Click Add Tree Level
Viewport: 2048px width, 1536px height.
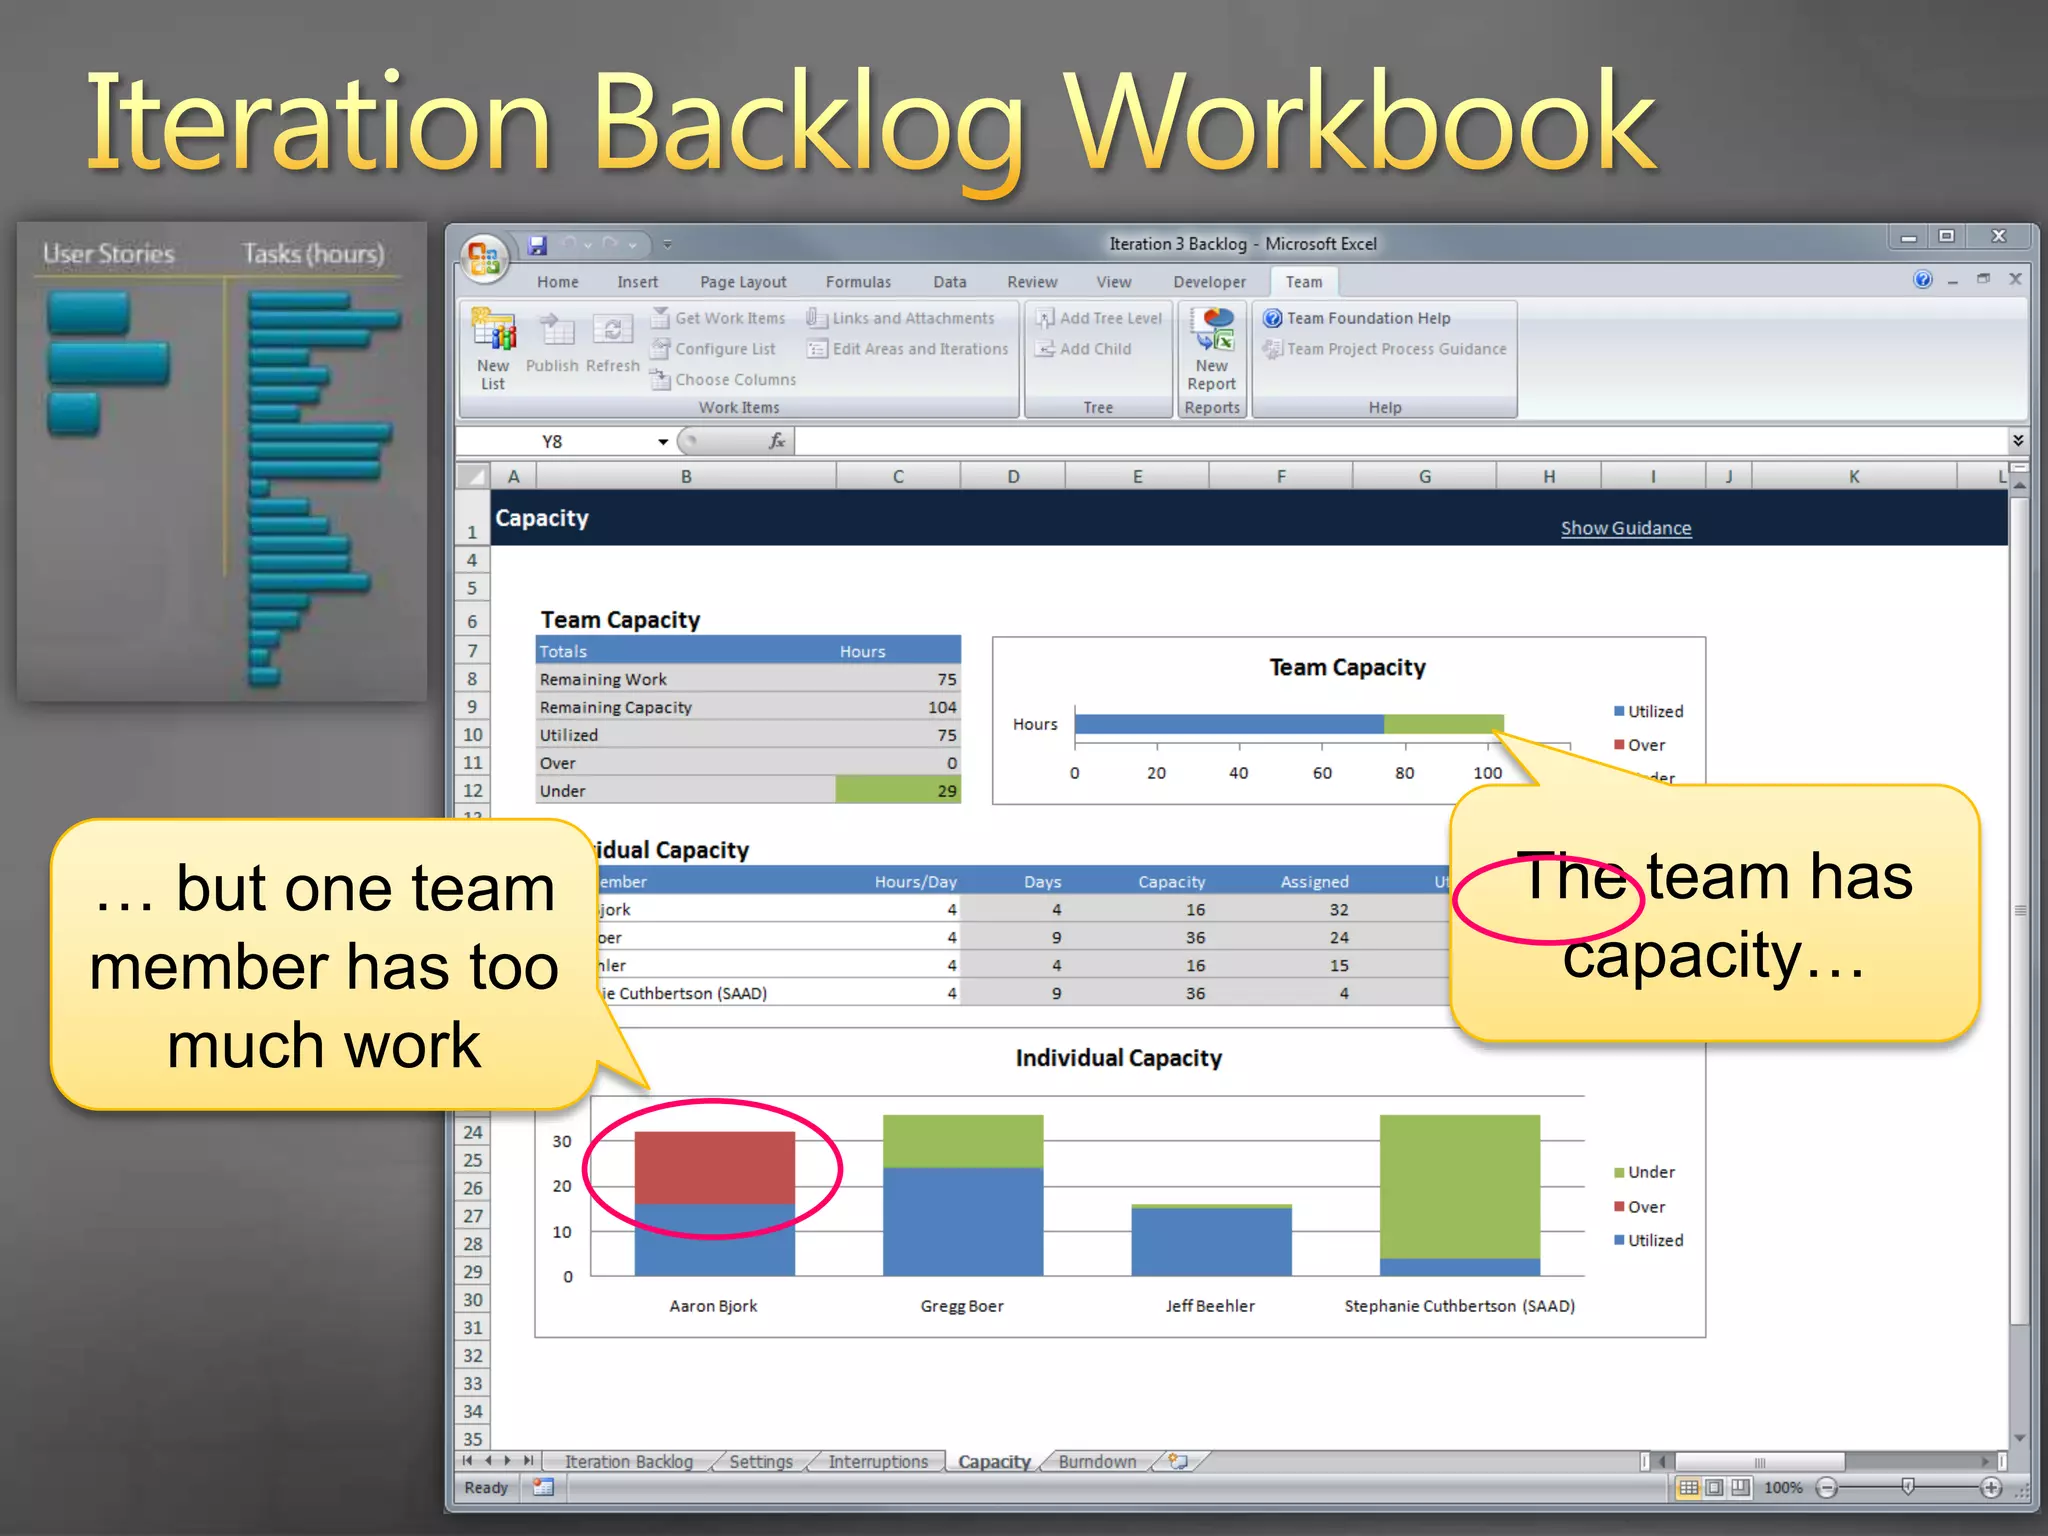click(x=1099, y=318)
